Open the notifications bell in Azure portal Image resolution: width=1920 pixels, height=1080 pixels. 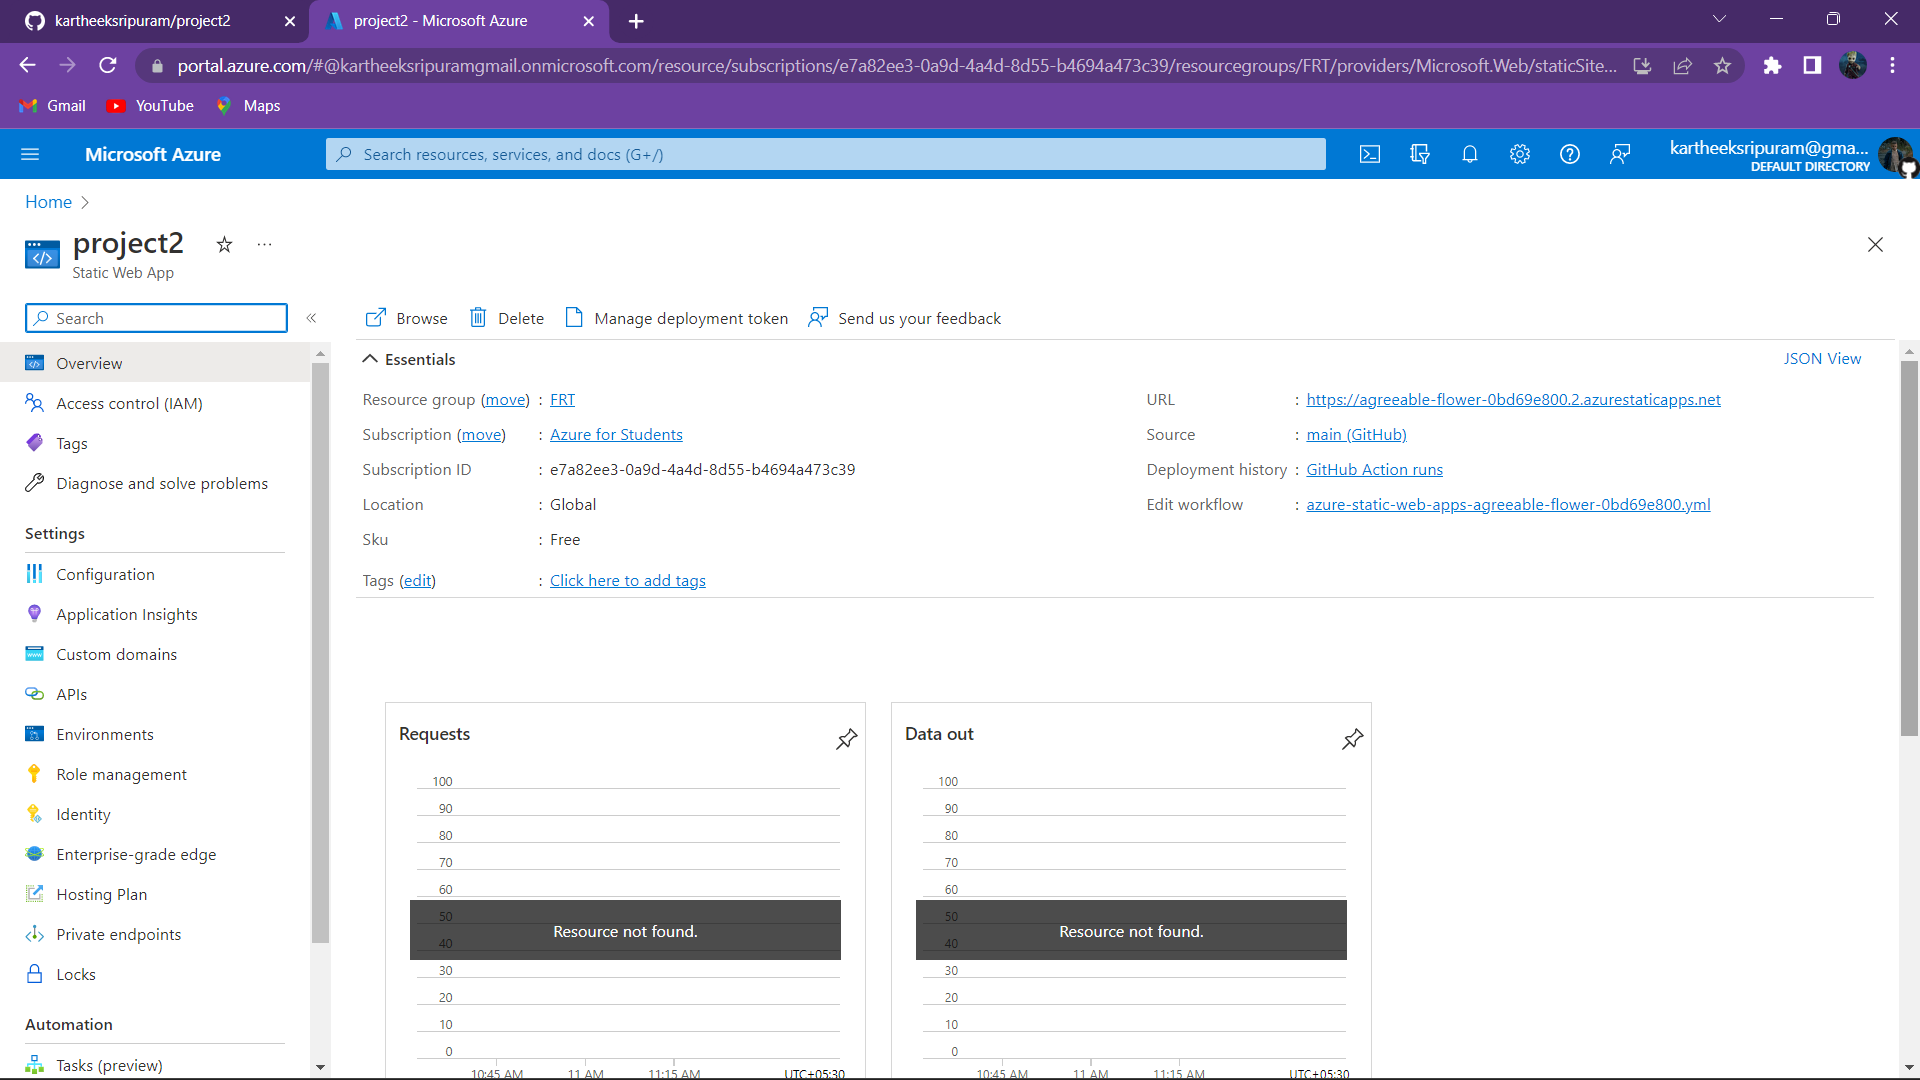click(x=1470, y=154)
